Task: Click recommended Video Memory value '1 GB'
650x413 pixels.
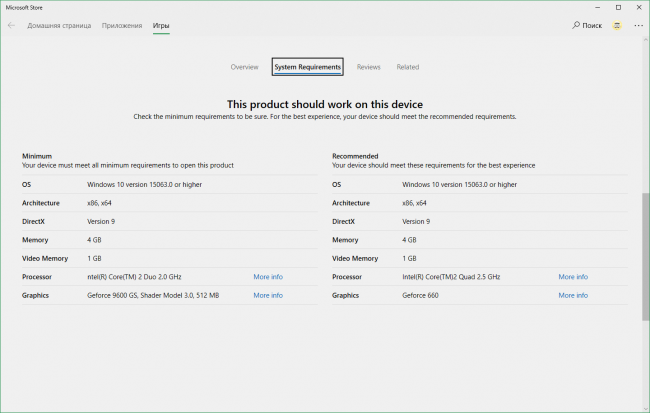Action: pos(409,258)
